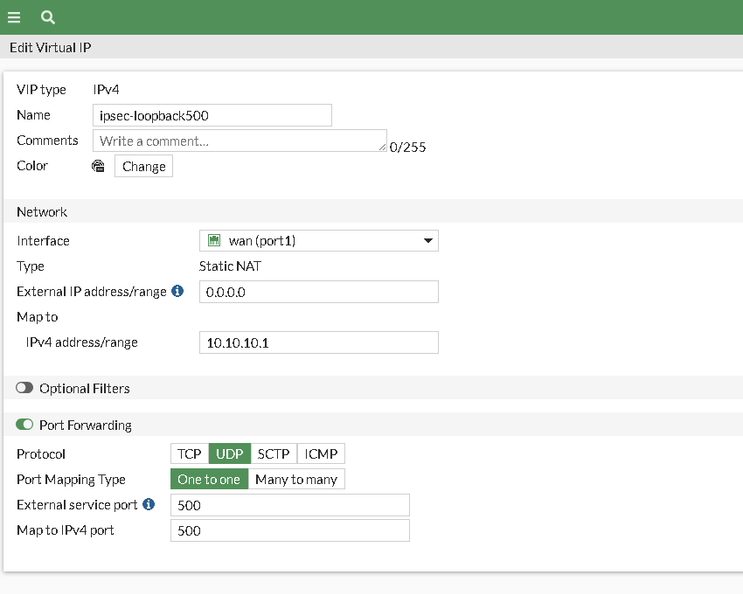The height and width of the screenshot is (594, 743).
Task: Click the Change color button
Action: tap(144, 166)
